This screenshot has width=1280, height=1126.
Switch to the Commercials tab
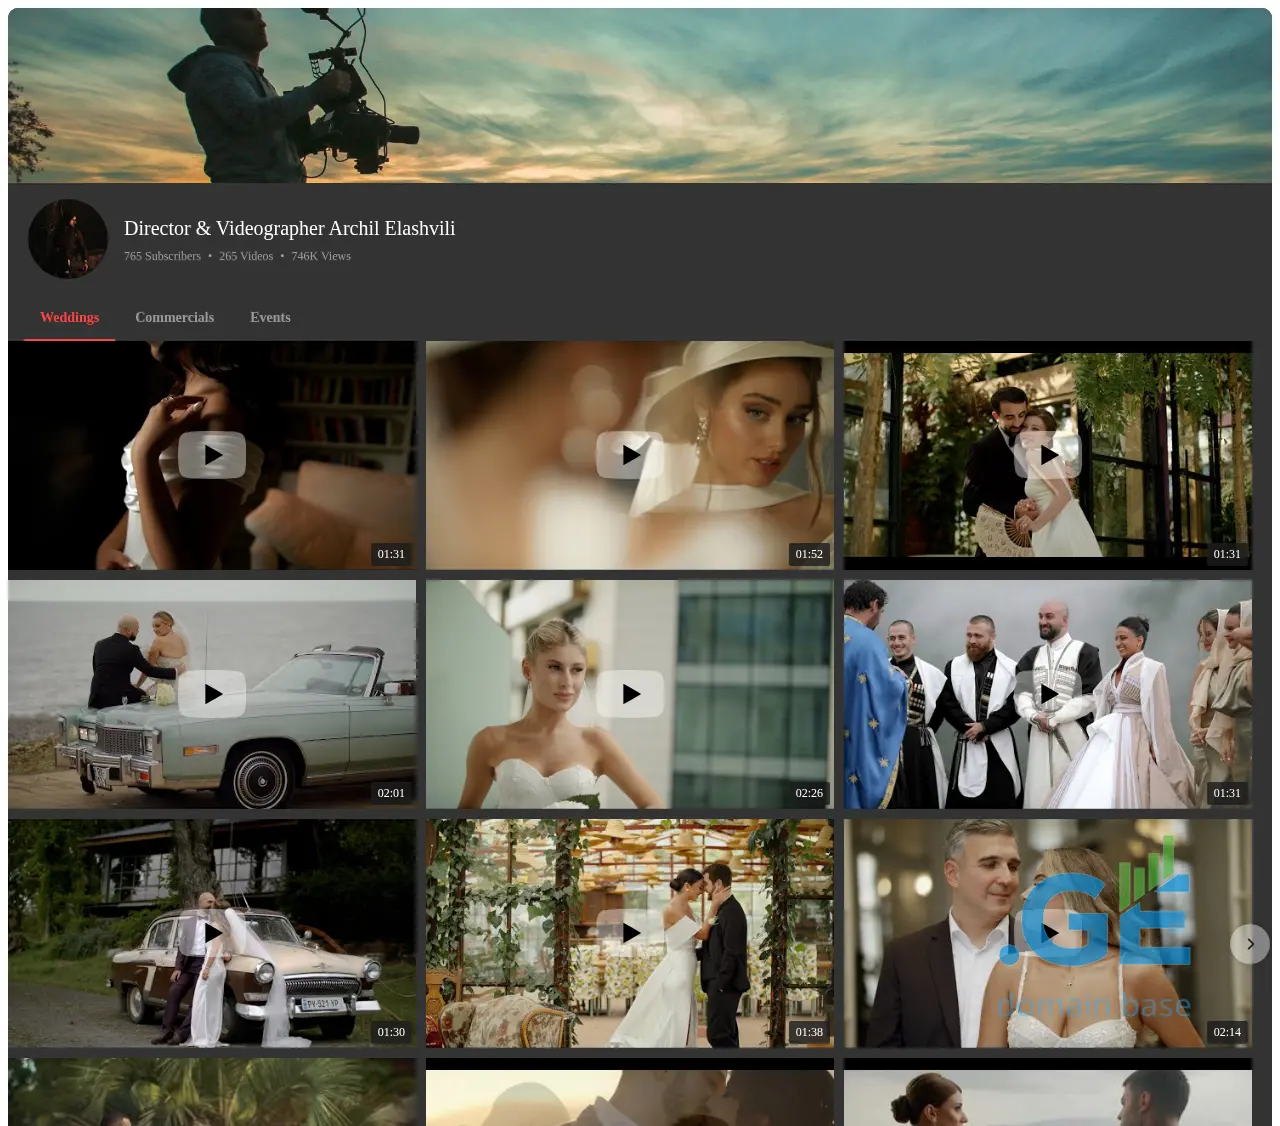coord(174,317)
